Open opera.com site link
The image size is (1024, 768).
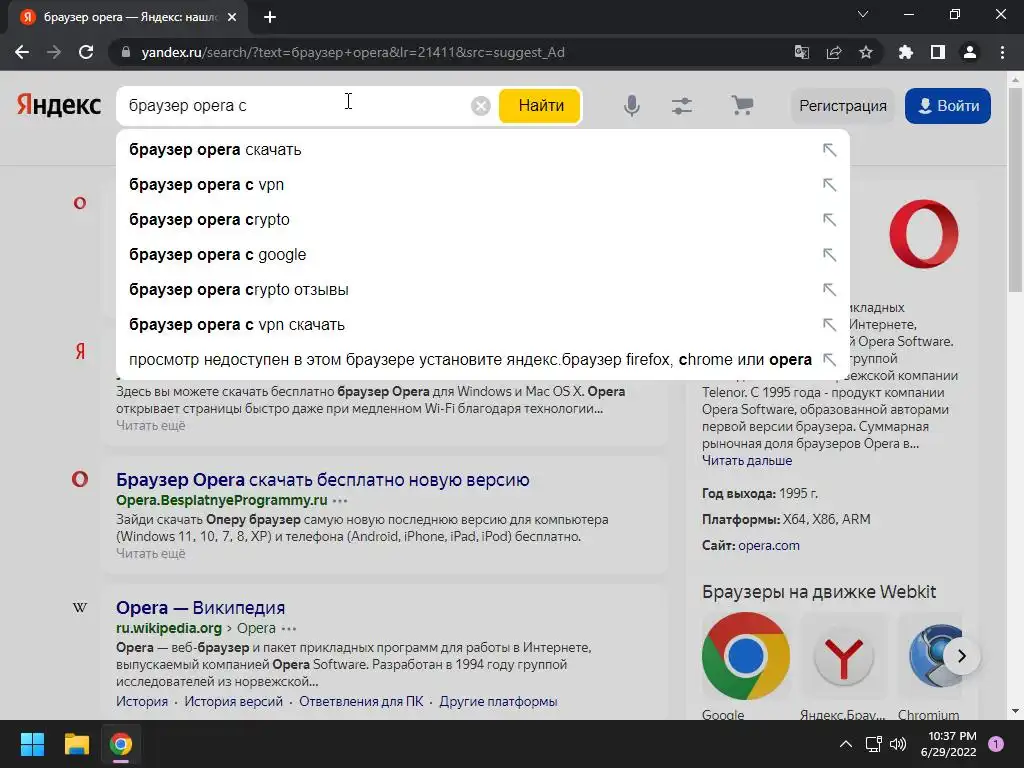click(x=769, y=545)
